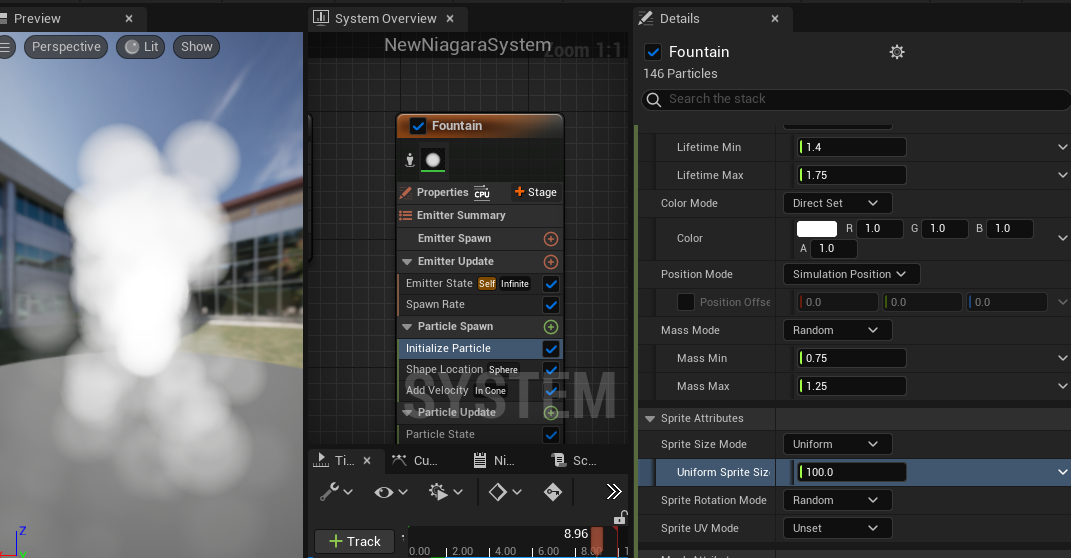The width and height of the screenshot is (1071, 558).
Task: Click the CPU sim target icon
Action: 482,193
